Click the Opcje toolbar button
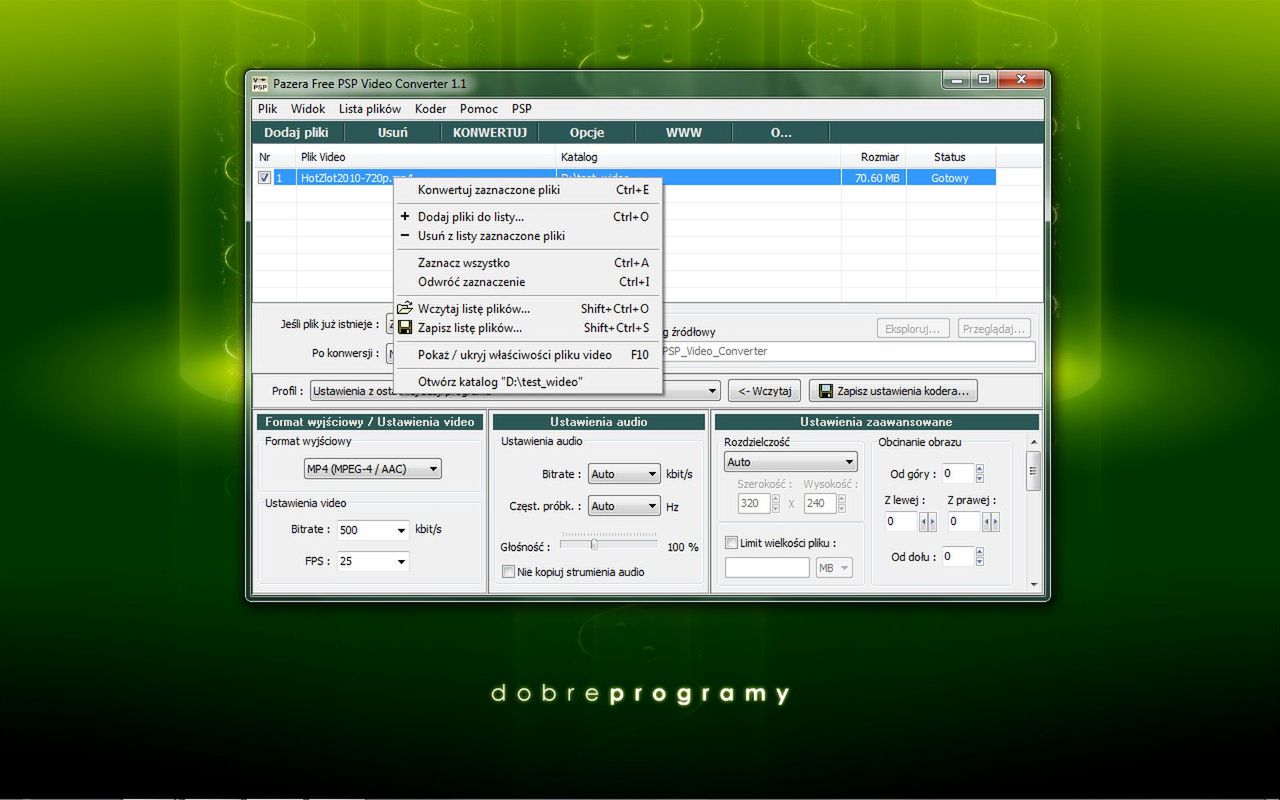The width and height of the screenshot is (1280, 800). [587, 132]
